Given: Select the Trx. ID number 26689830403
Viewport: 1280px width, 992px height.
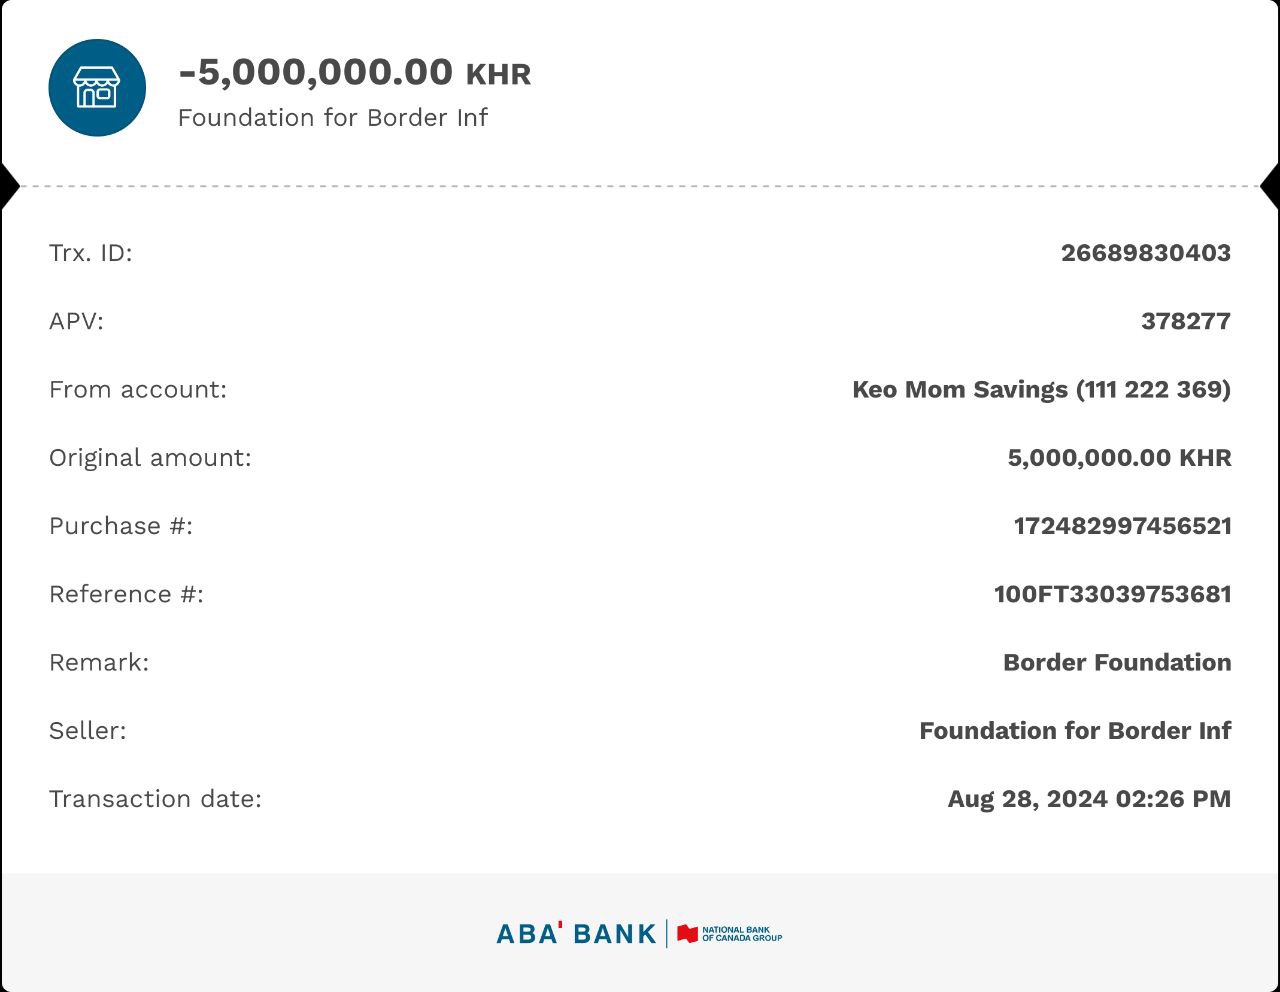Looking at the screenshot, I should click(1145, 253).
